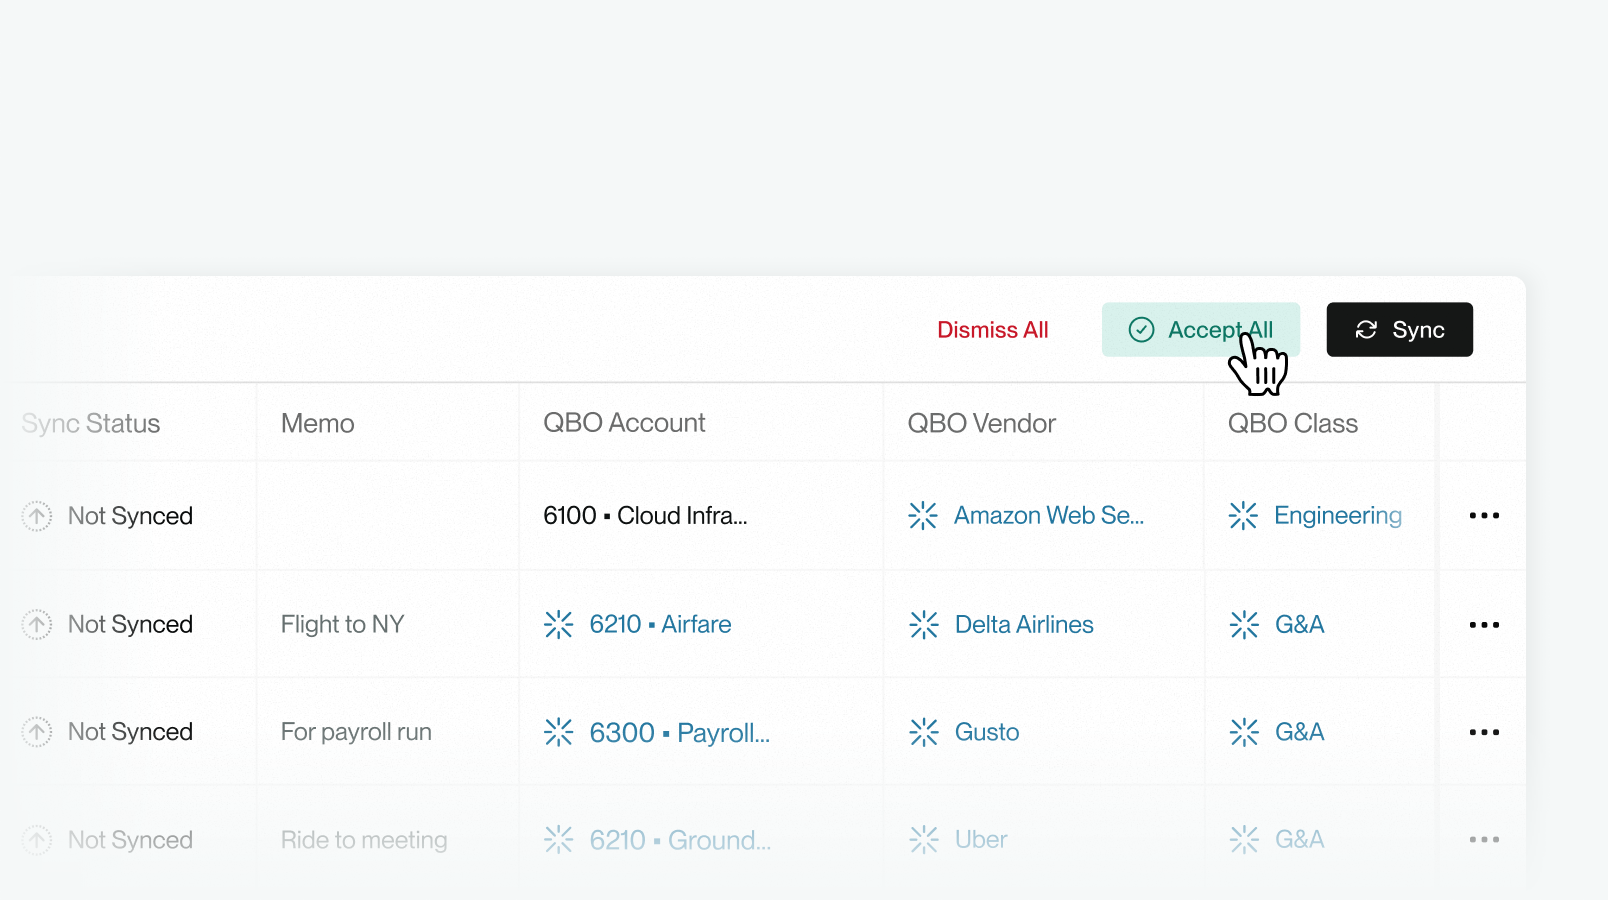
Task: Click the Flight to NY memo
Action: [x=342, y=625]
